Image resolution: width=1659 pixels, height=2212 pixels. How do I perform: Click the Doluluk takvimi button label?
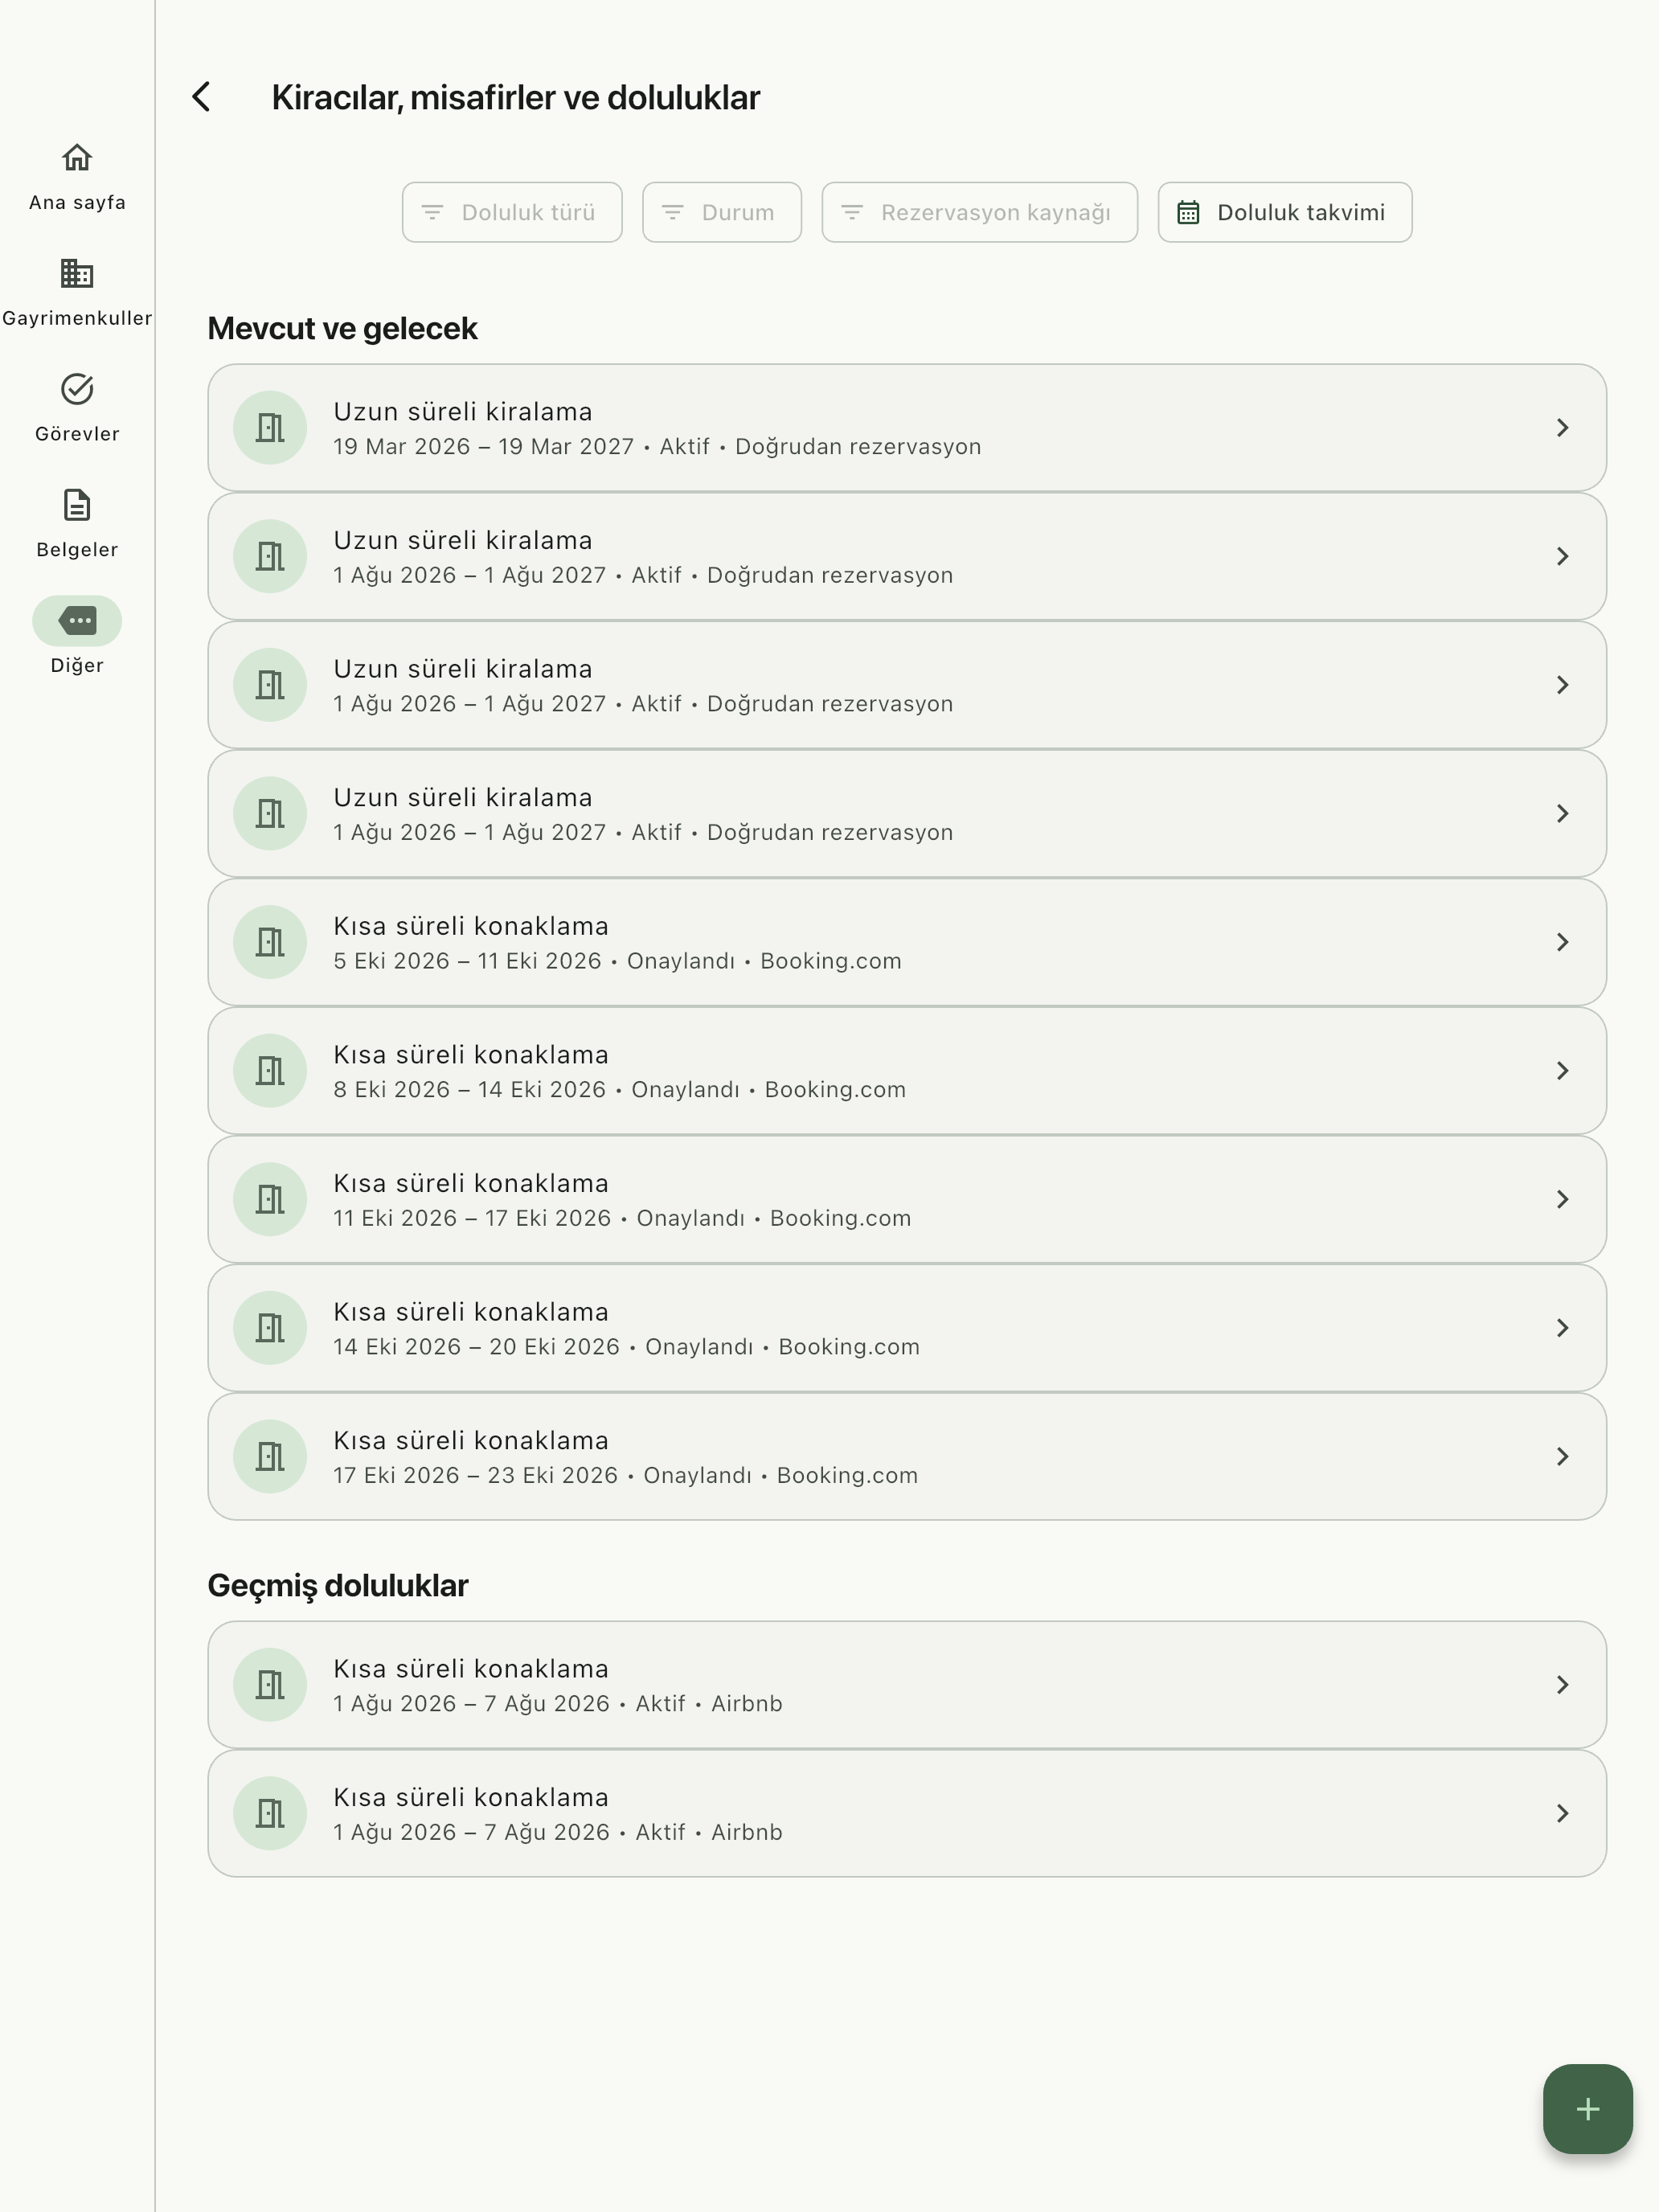tap(1301, 212)
